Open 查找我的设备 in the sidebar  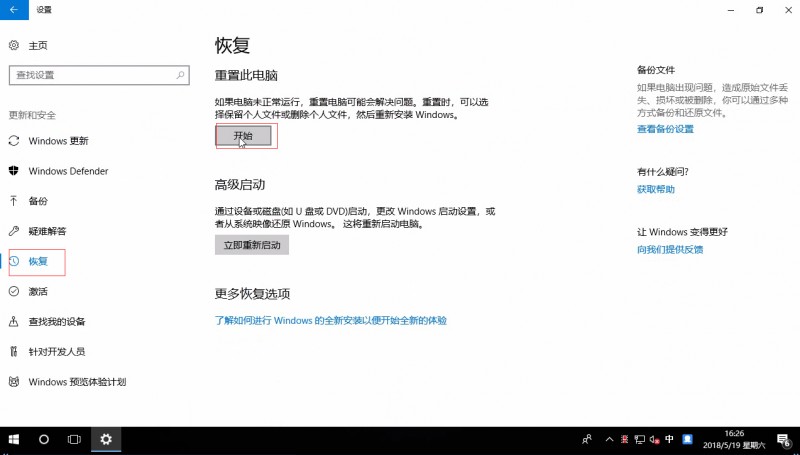(47, 321)
